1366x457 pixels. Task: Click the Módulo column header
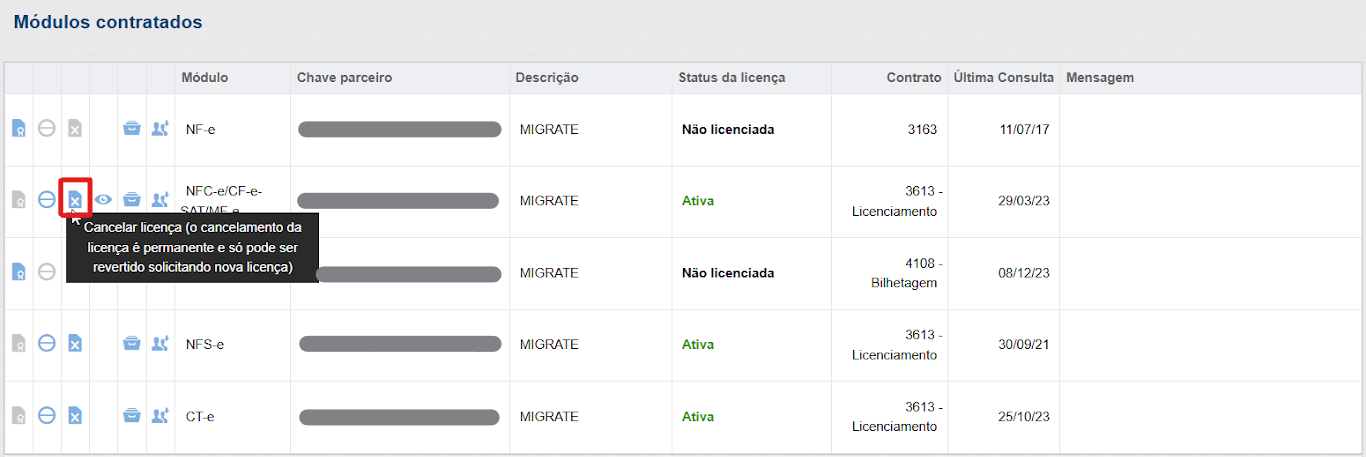[204, 78]
